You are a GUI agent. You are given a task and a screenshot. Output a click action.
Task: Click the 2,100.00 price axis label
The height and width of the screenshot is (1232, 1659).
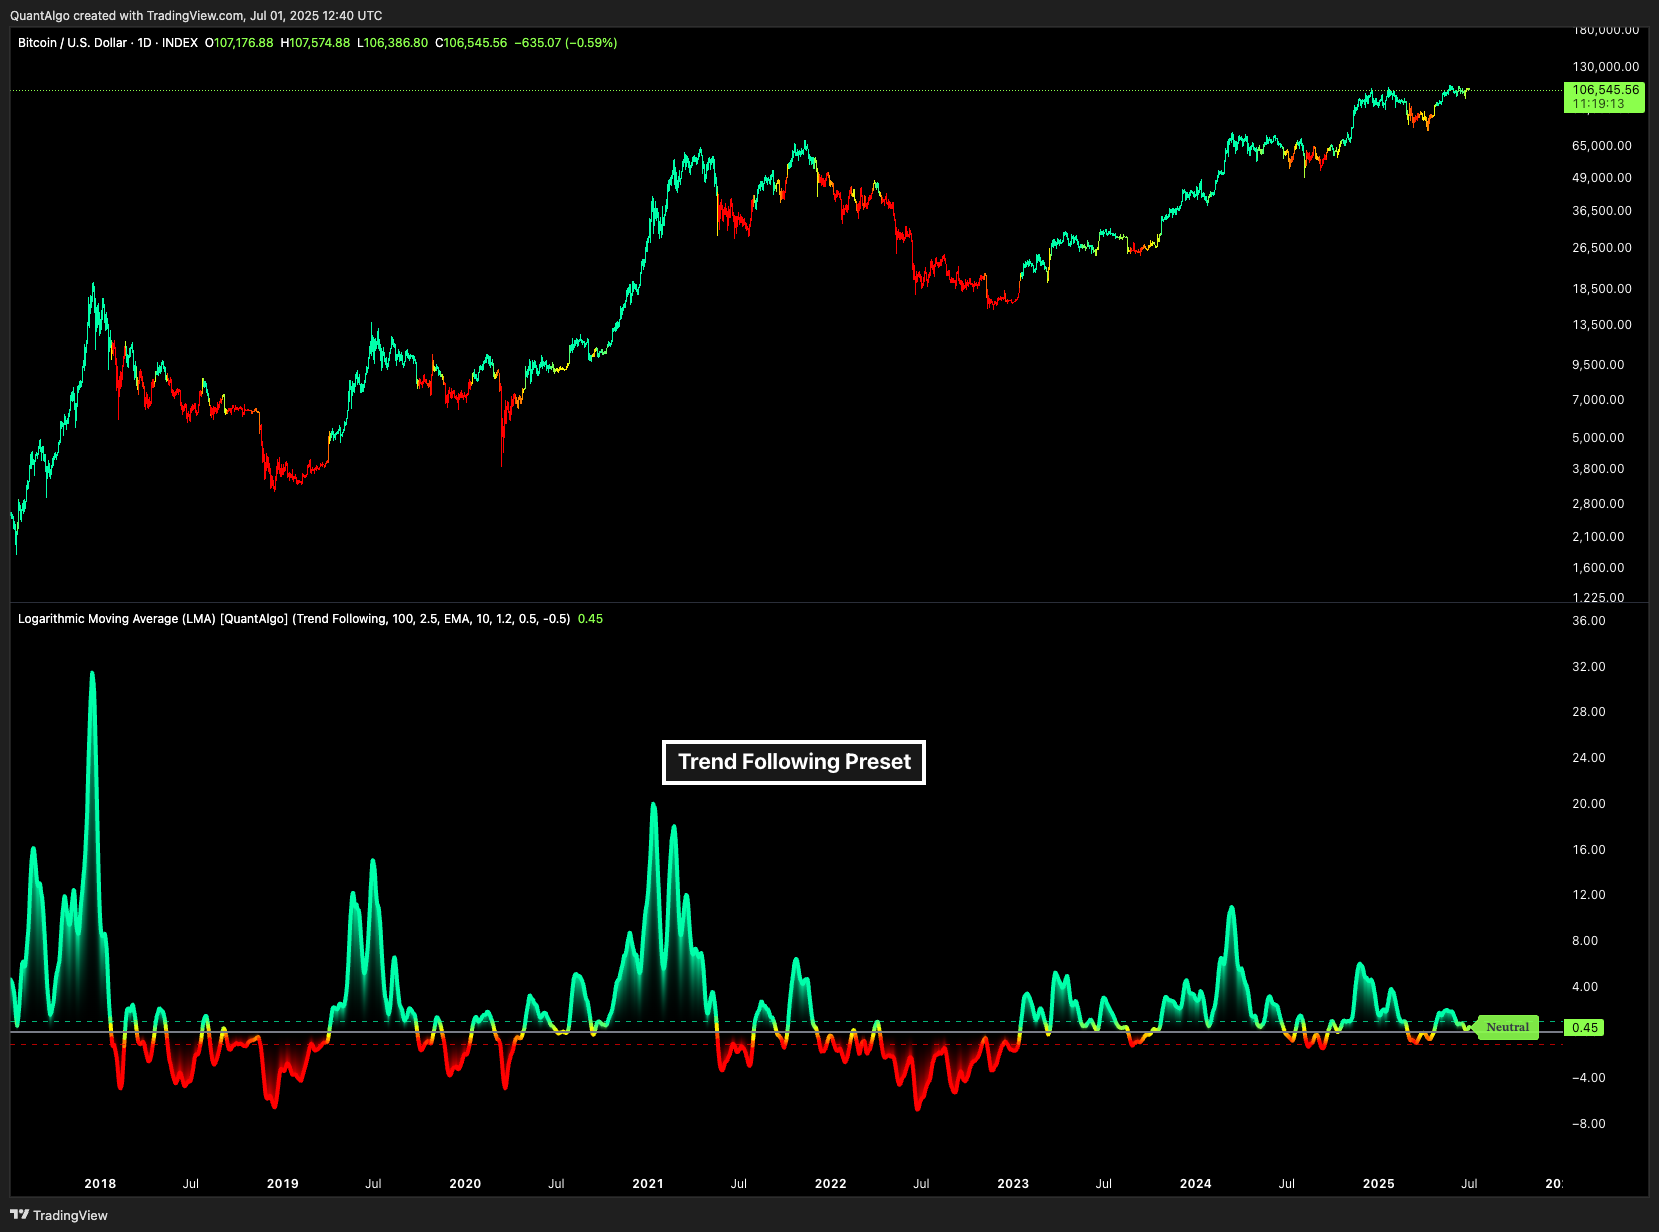(x=1598, y=537)
